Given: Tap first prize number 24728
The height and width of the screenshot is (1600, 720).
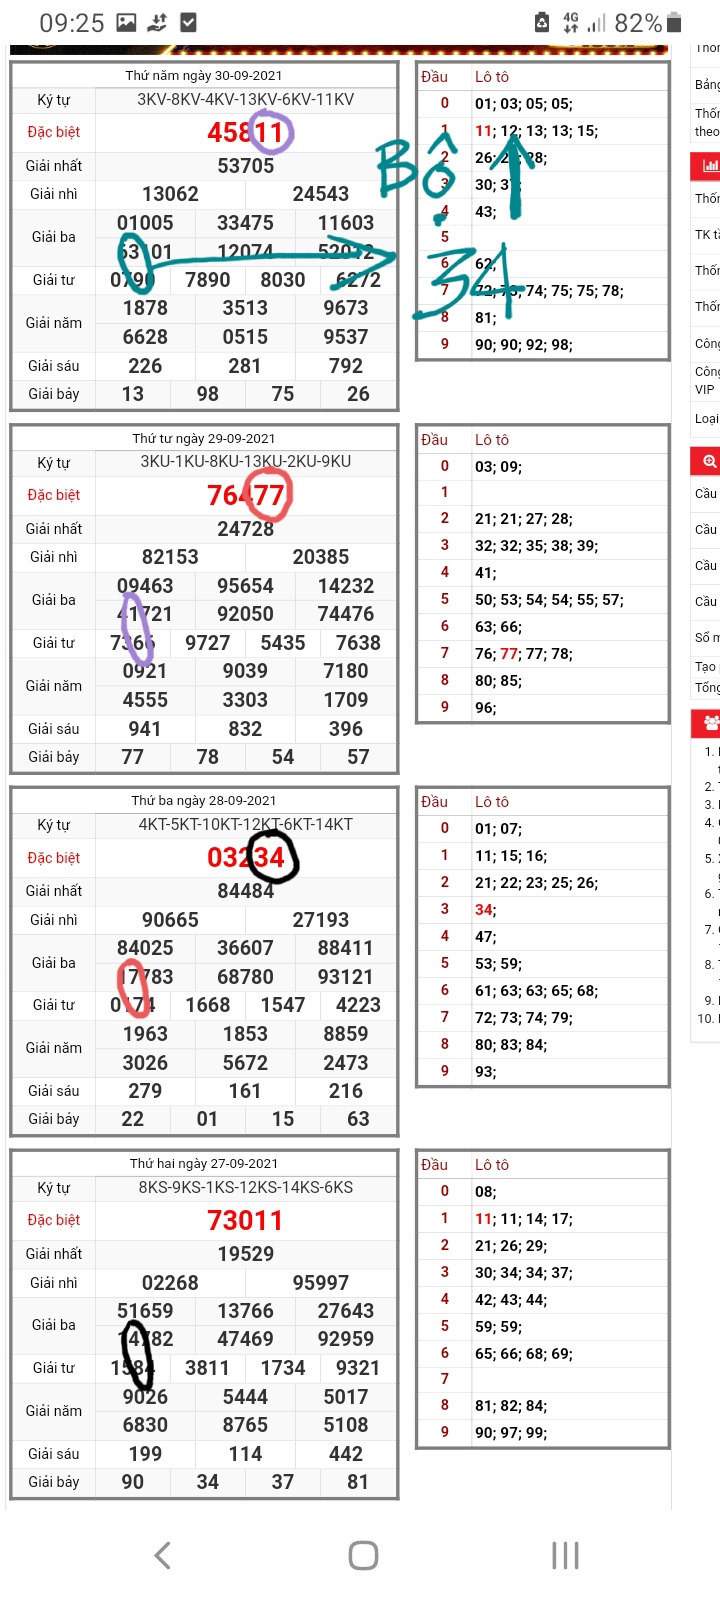Looking at the screenshot, I should point(246,529).
